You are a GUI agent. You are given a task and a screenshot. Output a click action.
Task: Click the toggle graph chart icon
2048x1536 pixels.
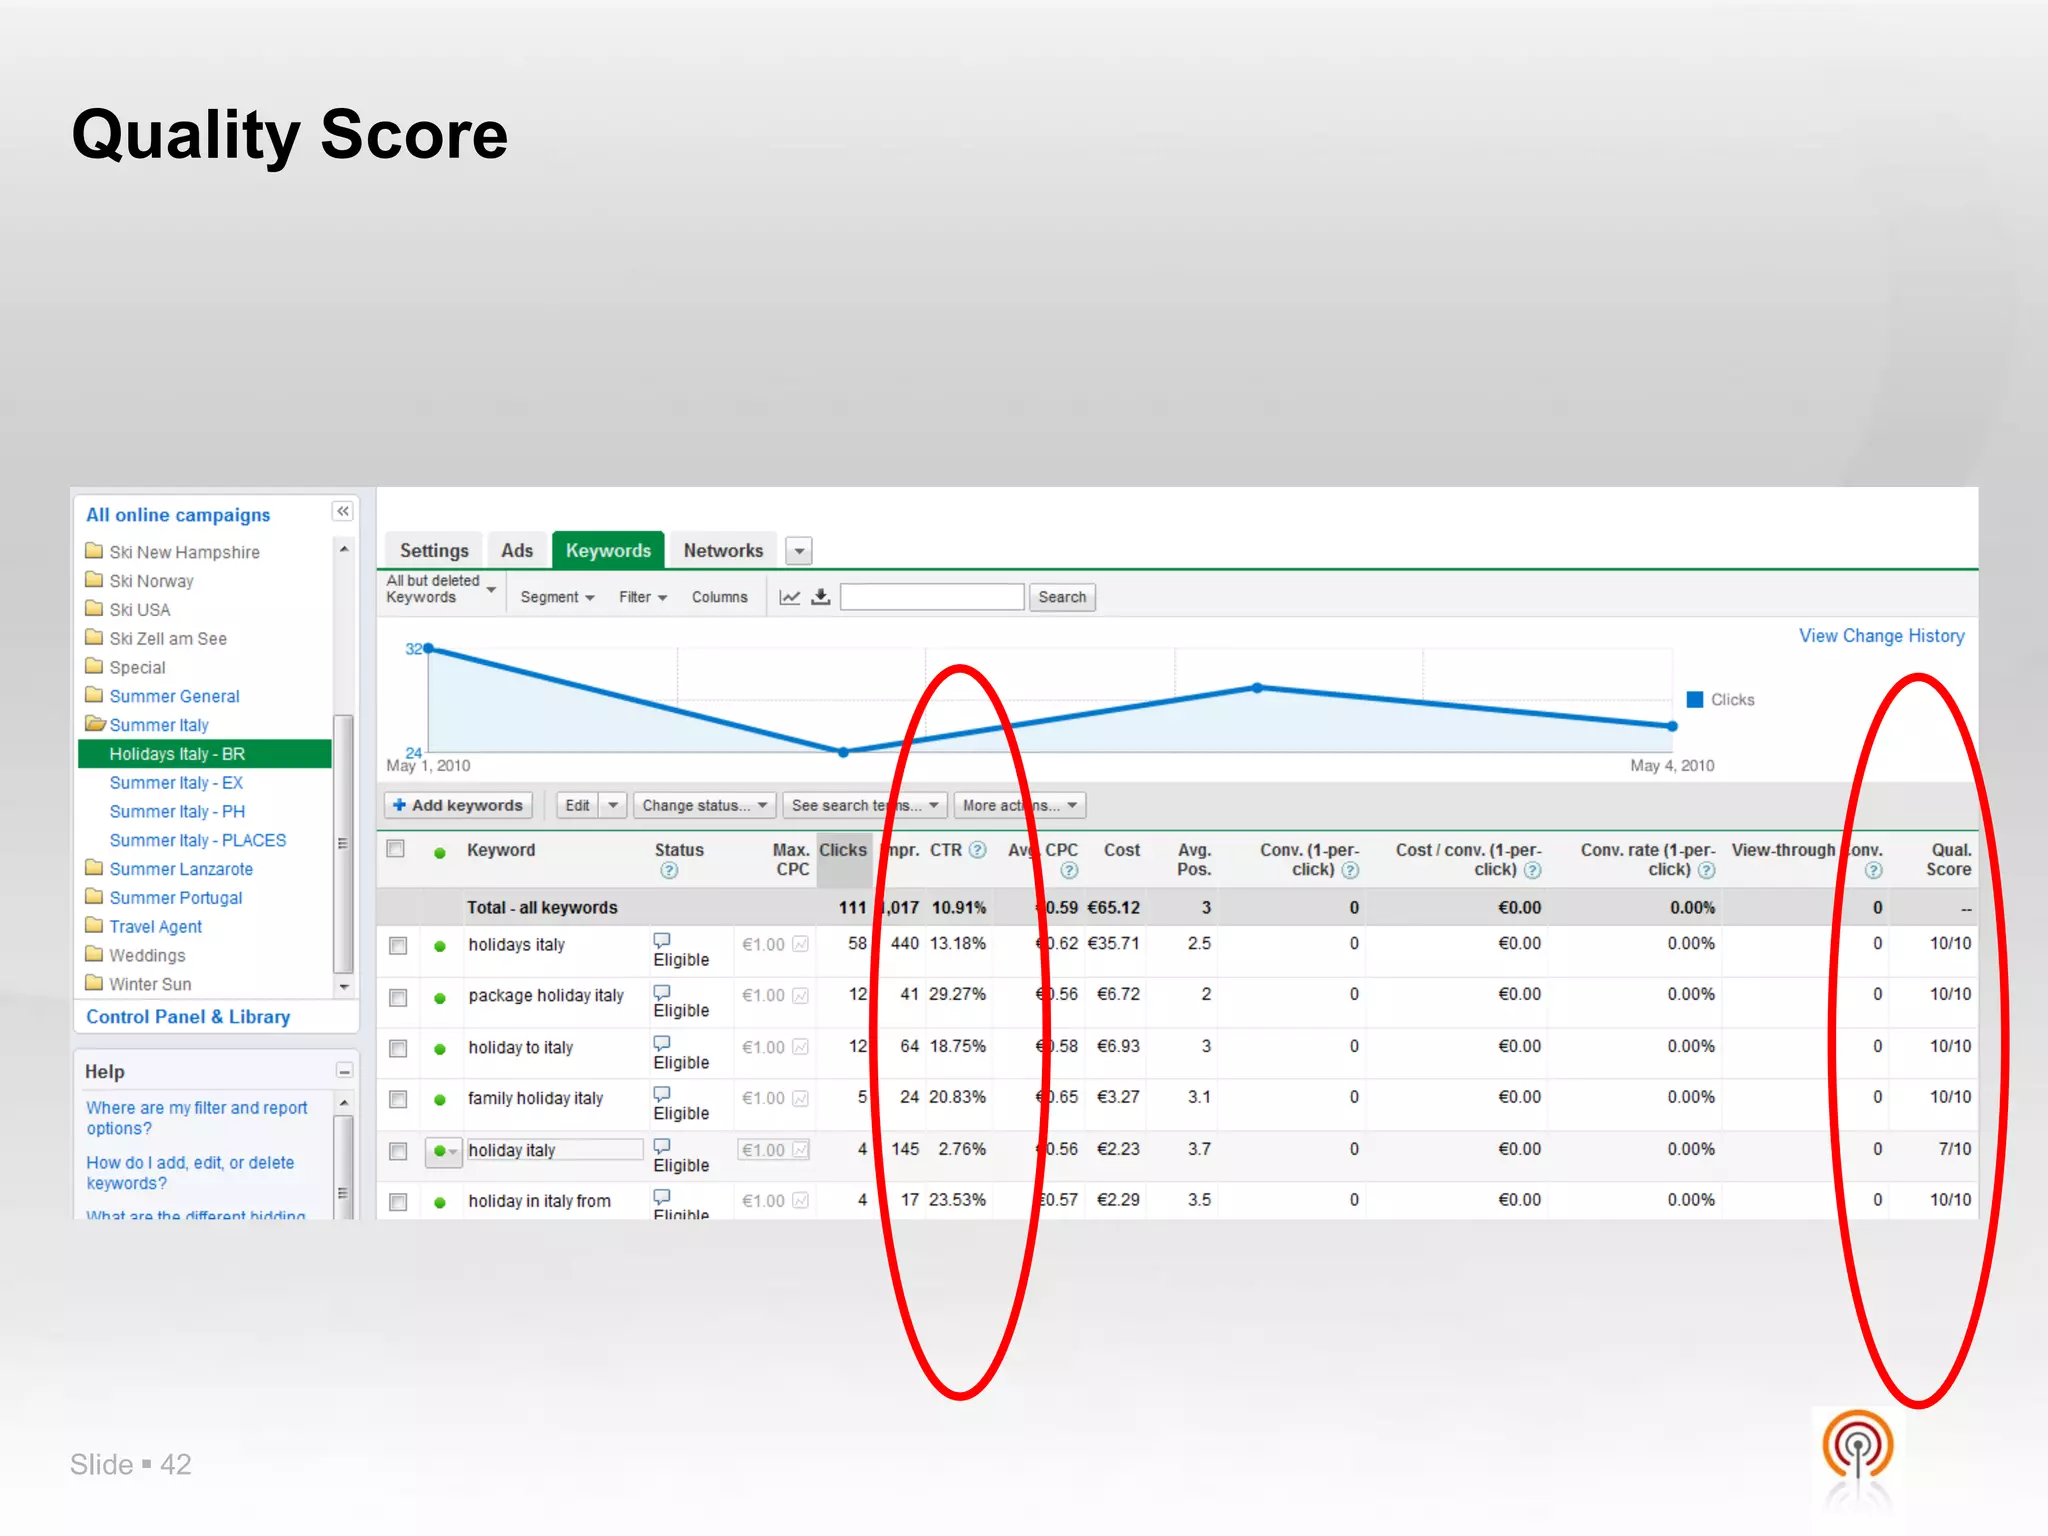pos(790,597)
